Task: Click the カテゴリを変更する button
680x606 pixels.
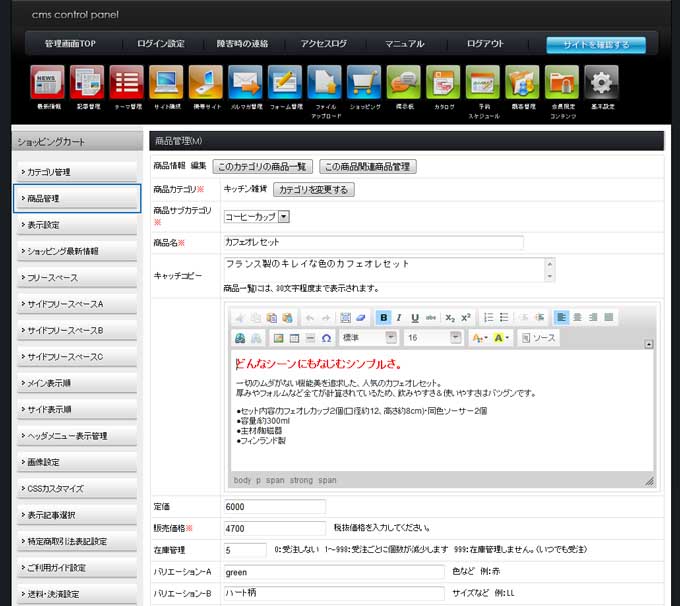Action: [x=313, y=189]
